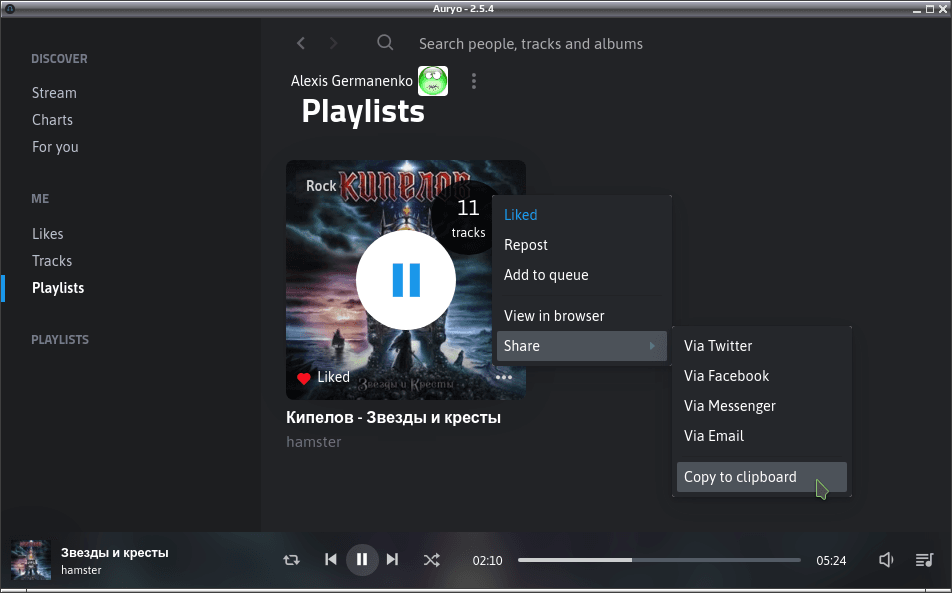Pause the playlist via the cover button
Viewport: 952px width, 593px height.
[406, 280]
